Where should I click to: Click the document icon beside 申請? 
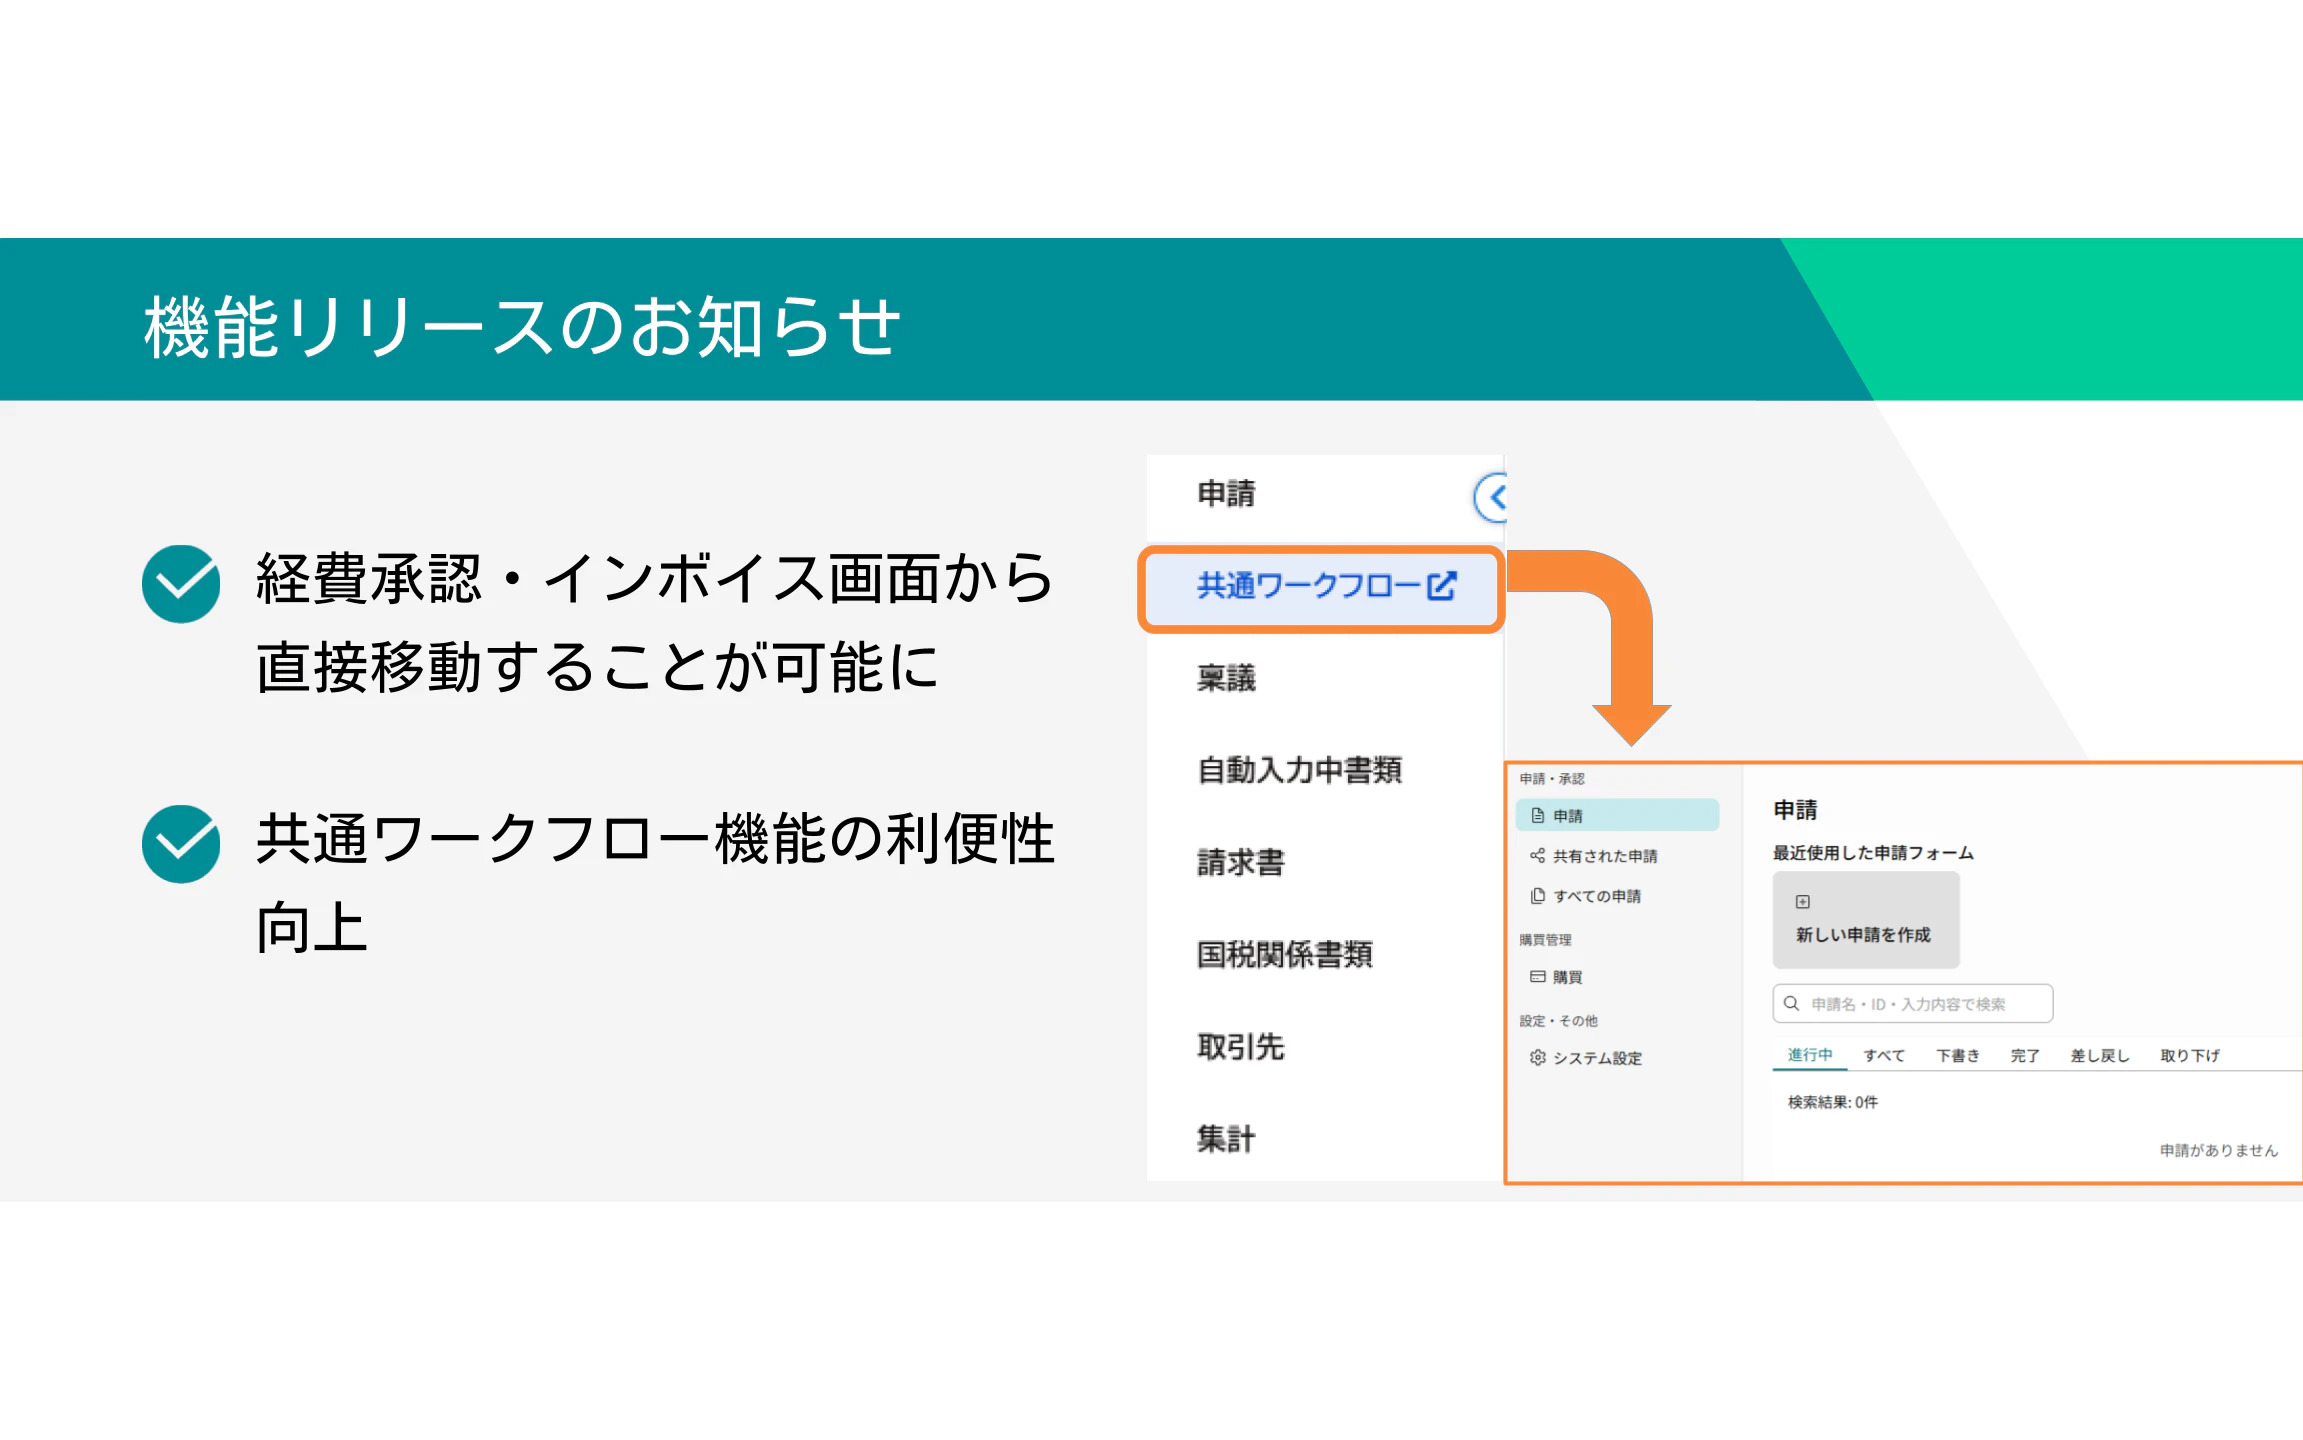tap(1538, 816)
